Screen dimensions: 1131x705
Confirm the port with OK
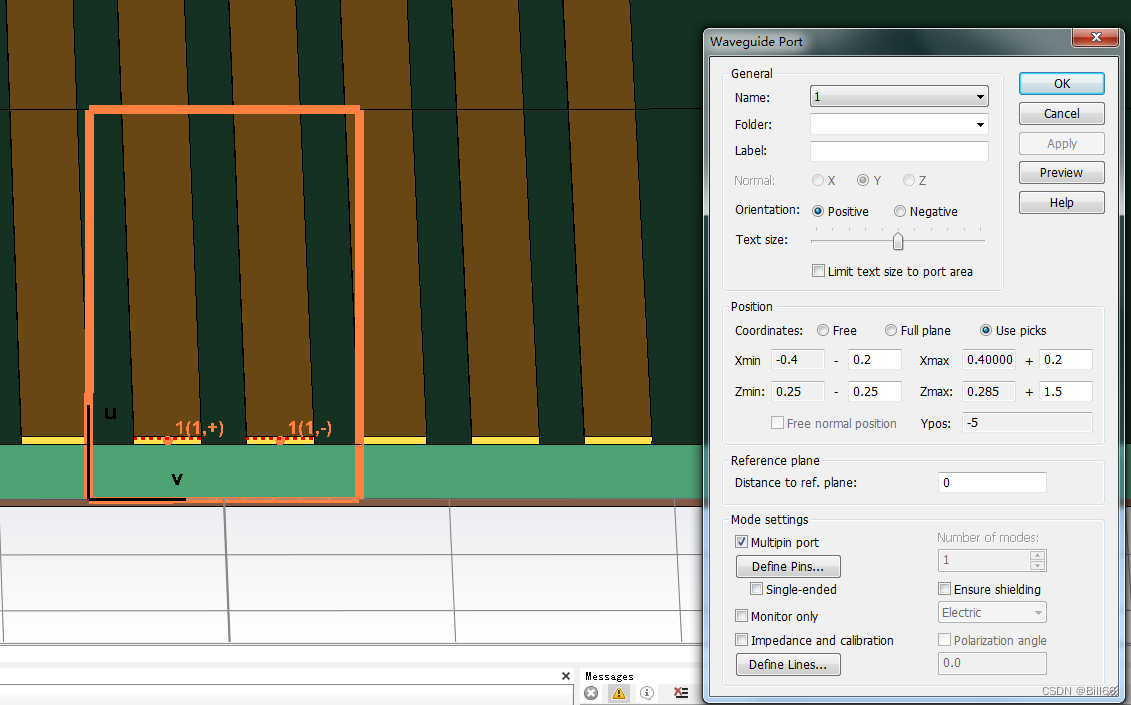(1062, 84)
